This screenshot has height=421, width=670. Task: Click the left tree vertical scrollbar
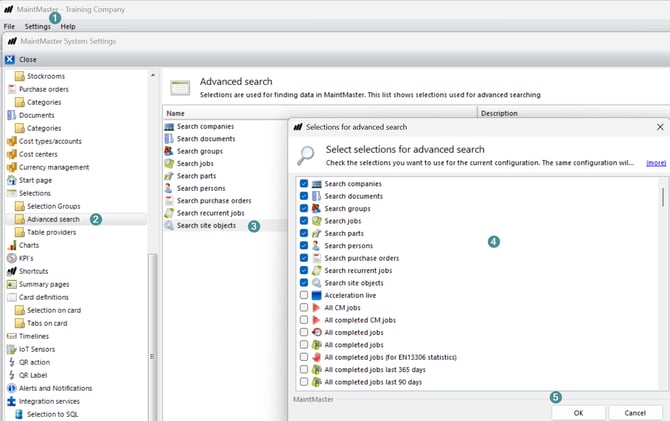click(x=153, y=338)
